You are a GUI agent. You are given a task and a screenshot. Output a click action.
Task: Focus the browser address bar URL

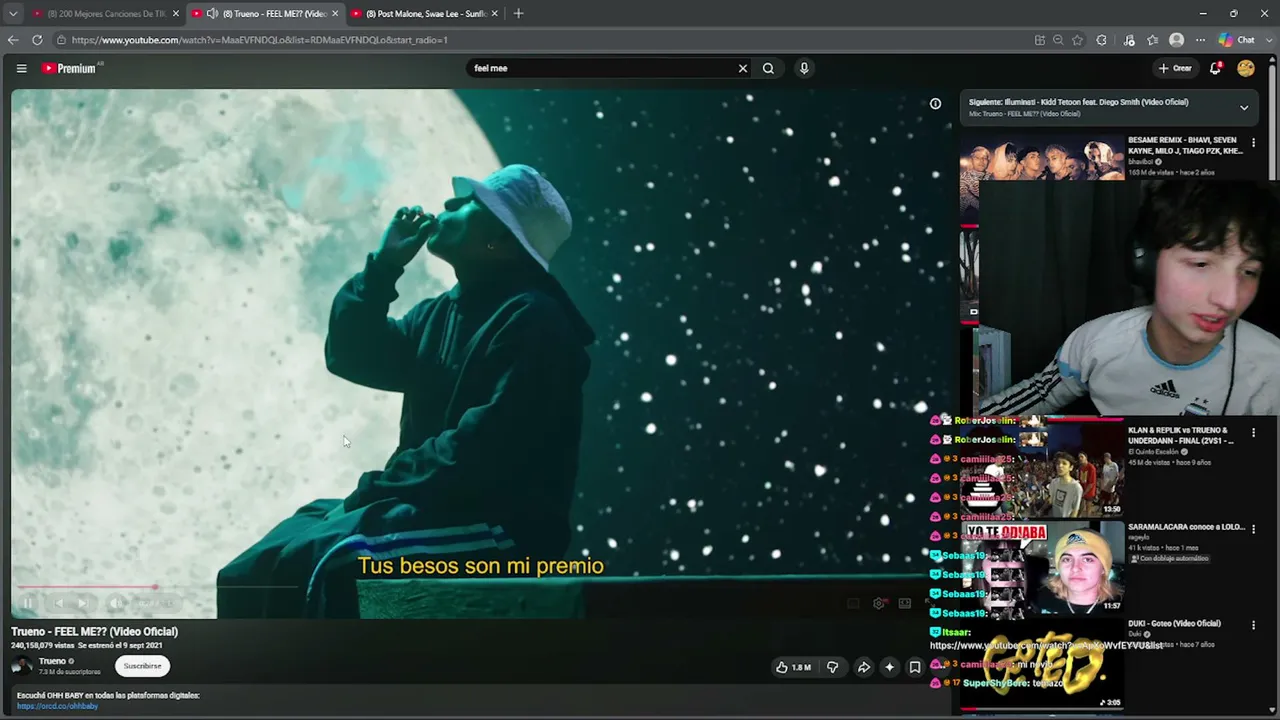coord(260,40)
